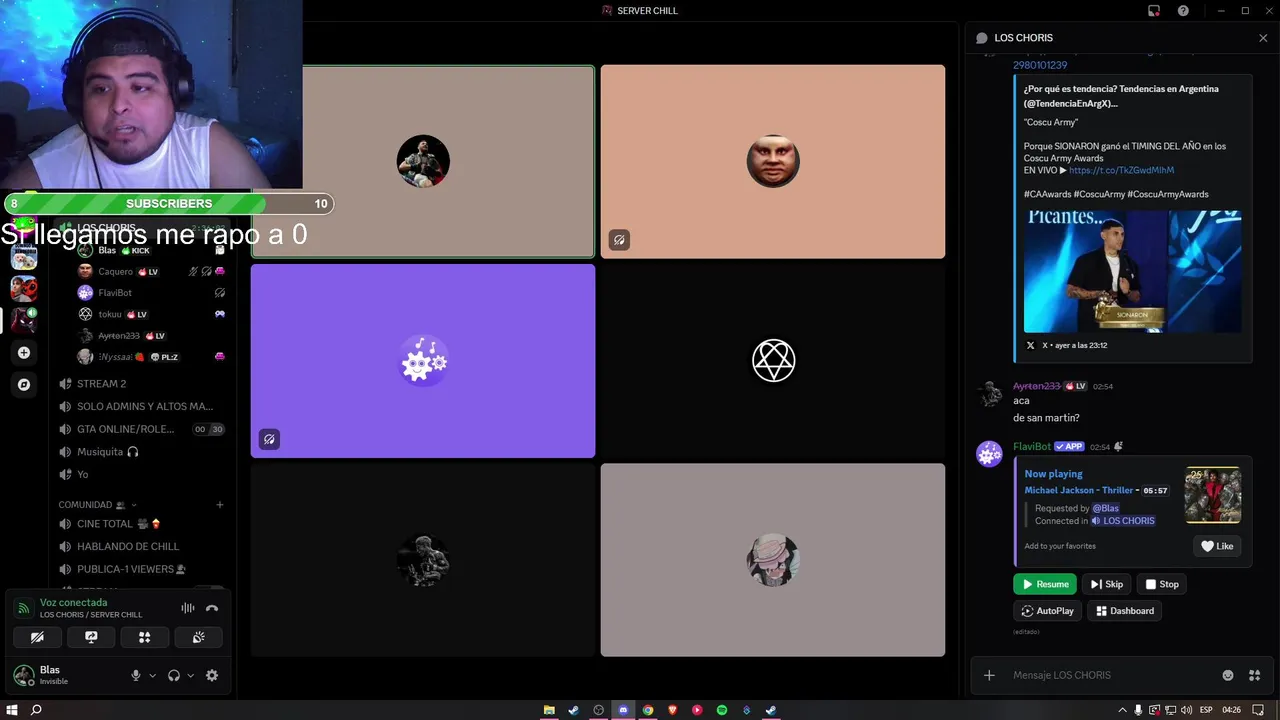Screen dimensions: 1280x720
Task: Click the @Blas mention in embed
Action: click(x=1106, y=508)
